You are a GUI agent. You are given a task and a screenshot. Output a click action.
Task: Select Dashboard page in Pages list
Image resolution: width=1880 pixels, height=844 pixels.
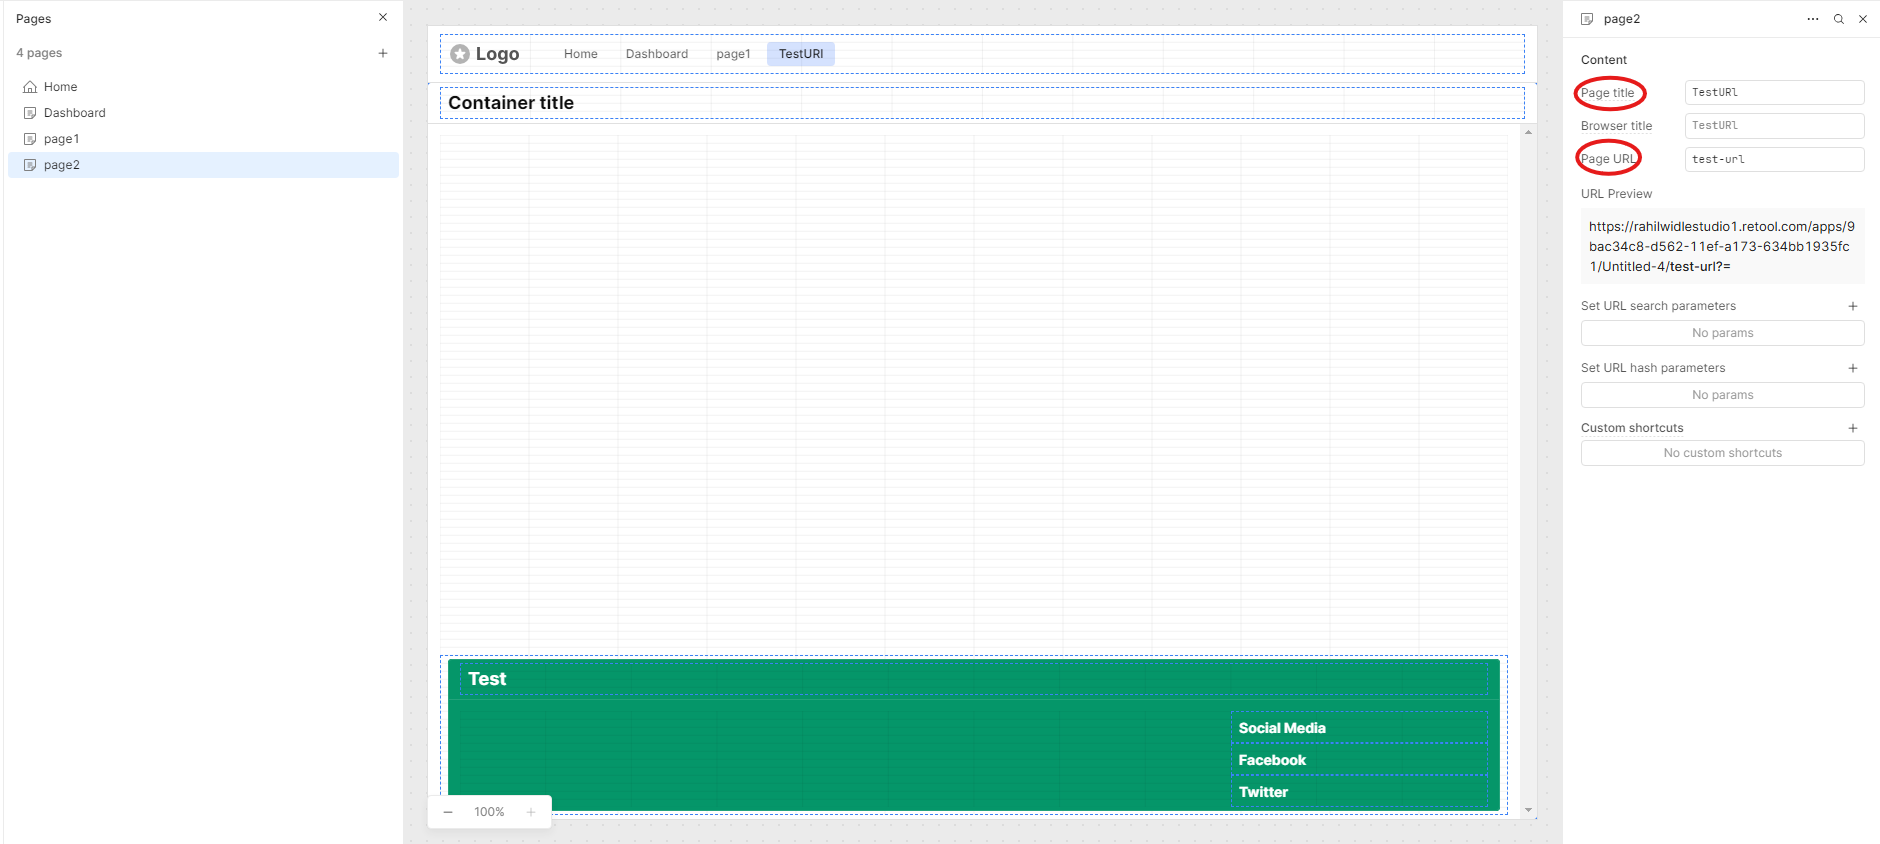(203, 113)
